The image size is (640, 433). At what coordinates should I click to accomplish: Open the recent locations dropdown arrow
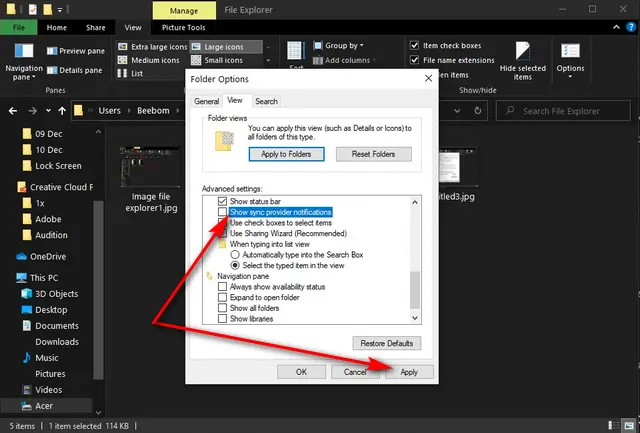pos(48,111)
